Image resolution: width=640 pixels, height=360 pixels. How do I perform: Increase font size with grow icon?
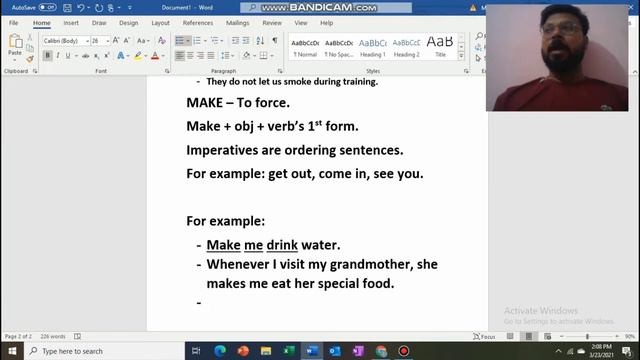[116, 40]
